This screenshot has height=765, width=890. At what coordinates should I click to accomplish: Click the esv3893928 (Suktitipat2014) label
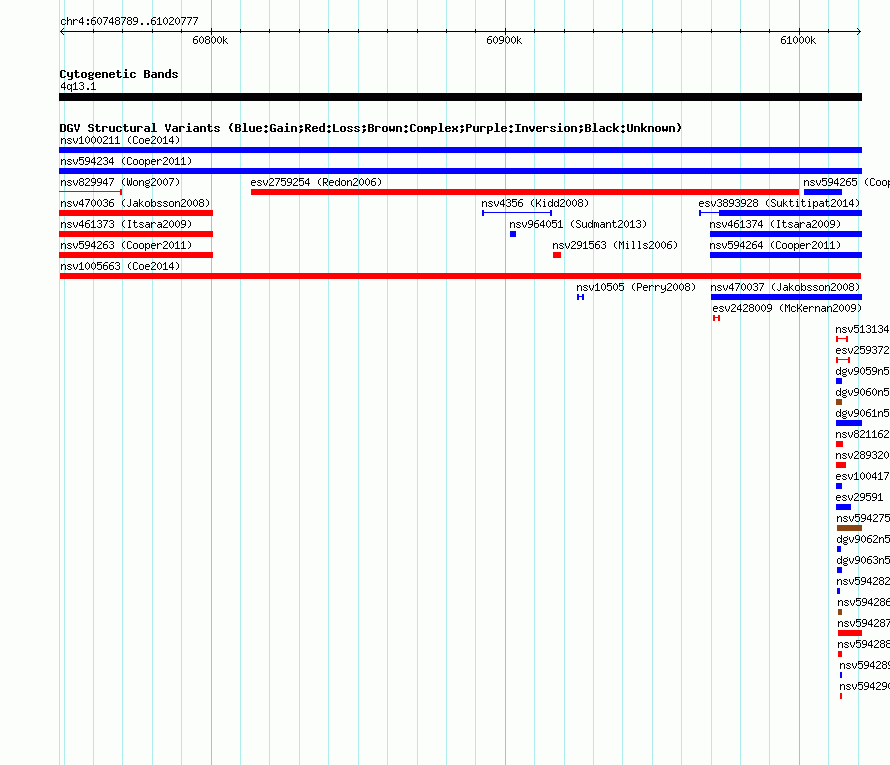[779, 203]
